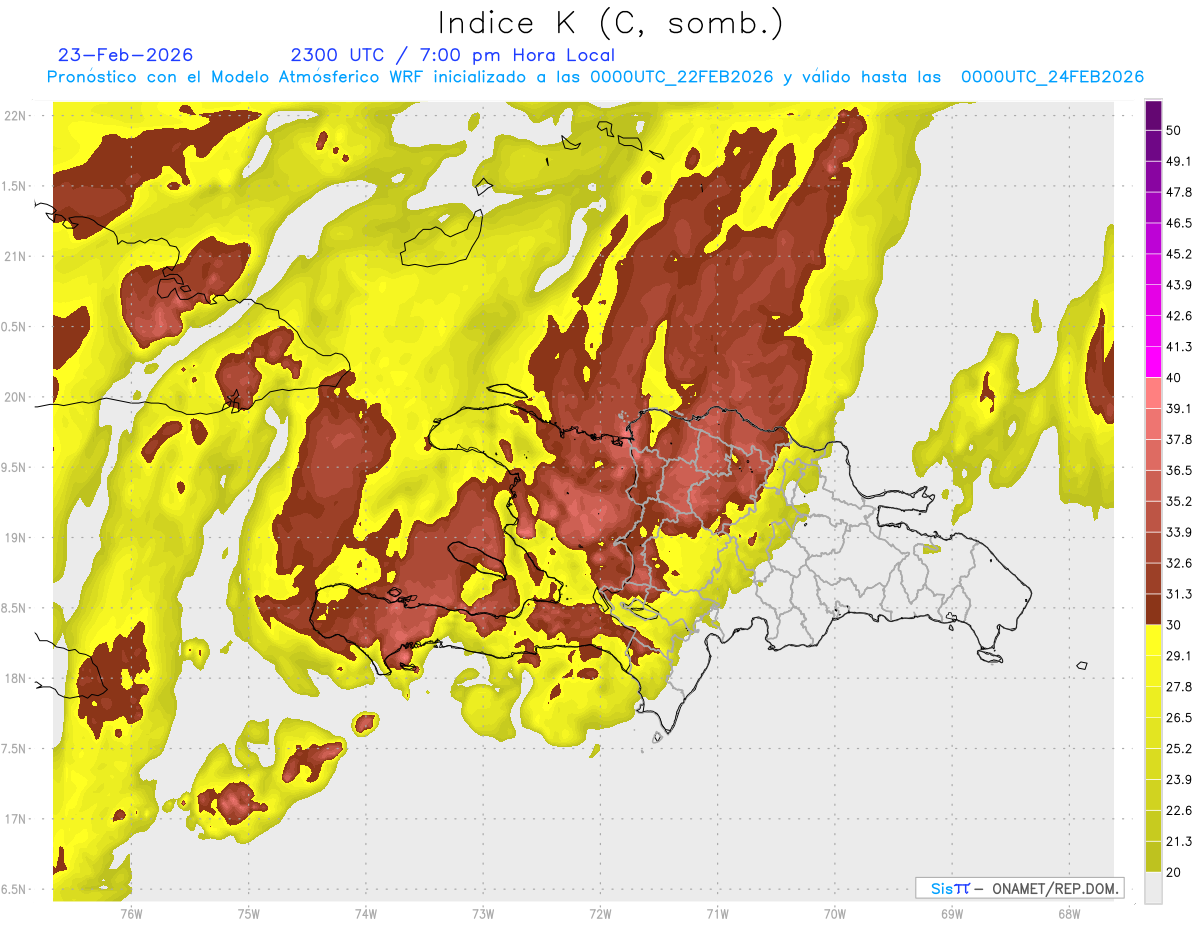Click the 22.6 color scale label
The height and width of the screenshot is (927, 1200).
click(1179, 811)
